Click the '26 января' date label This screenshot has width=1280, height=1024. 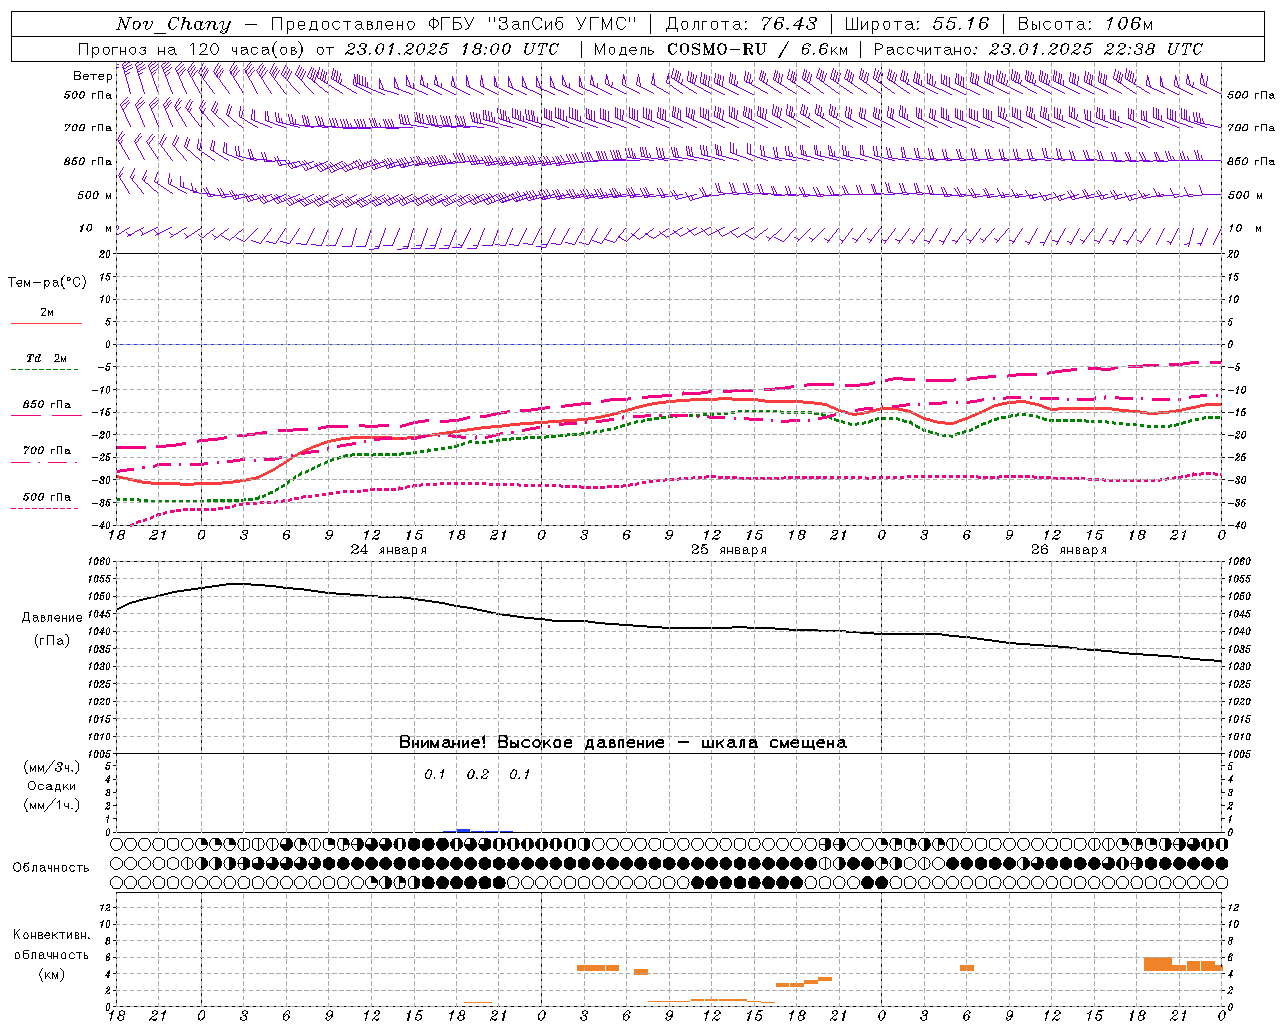click(x=1068, y=550)
